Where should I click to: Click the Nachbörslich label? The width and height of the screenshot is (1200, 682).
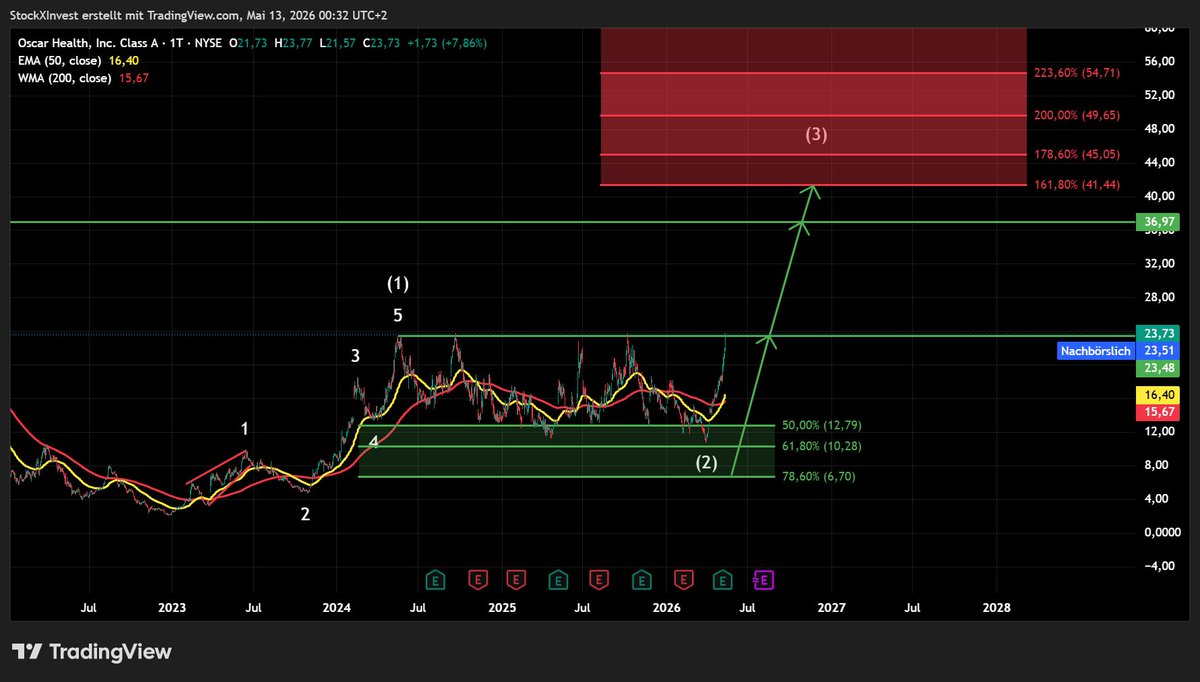tap(1095, 351)
